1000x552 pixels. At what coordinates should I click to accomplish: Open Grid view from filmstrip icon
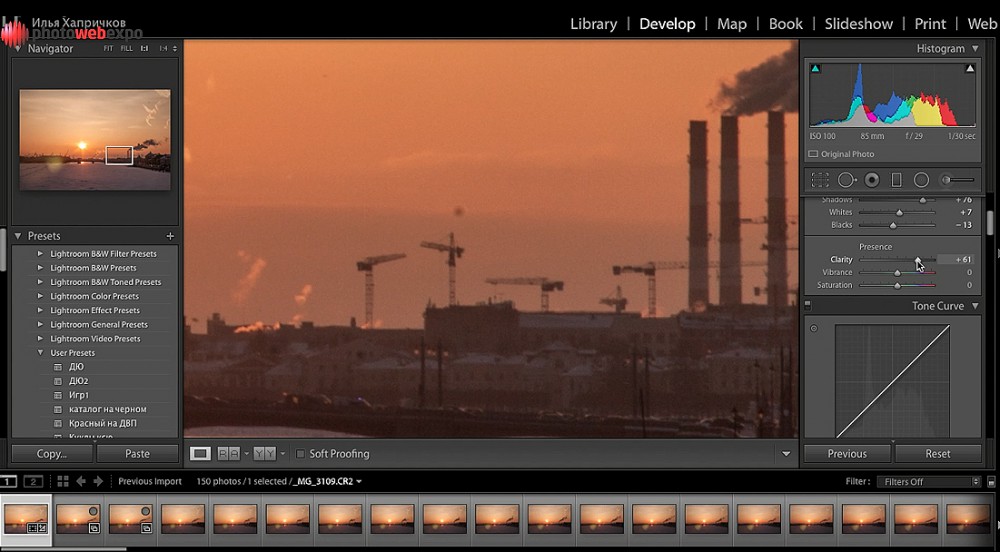tap(62, 481)
